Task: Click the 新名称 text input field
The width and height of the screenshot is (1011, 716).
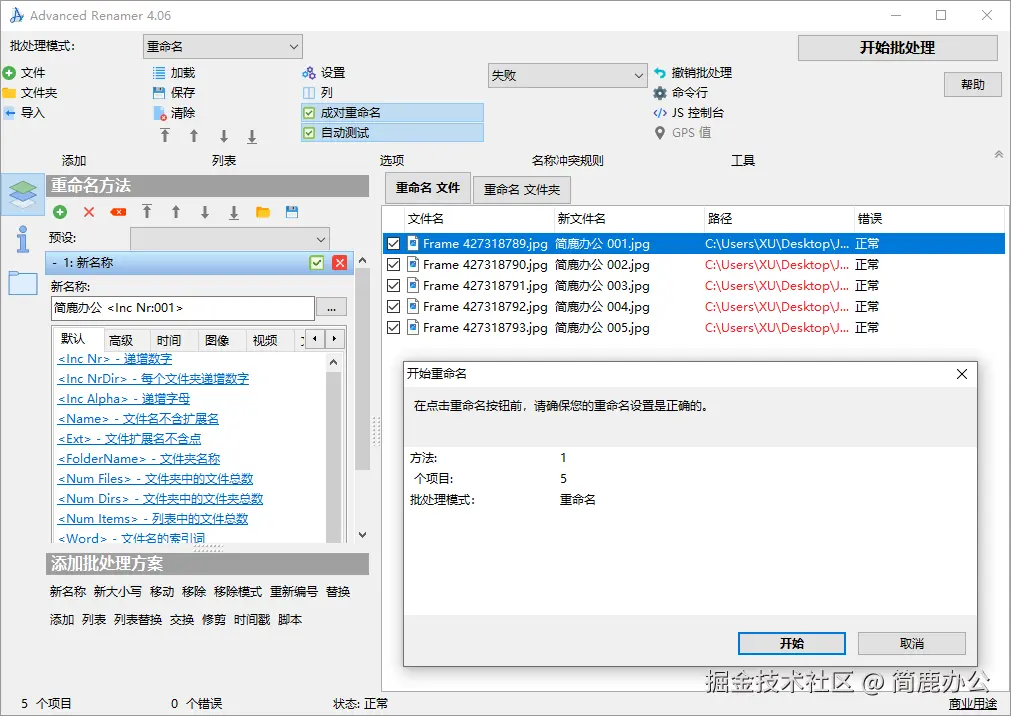Action: [182, 308]
